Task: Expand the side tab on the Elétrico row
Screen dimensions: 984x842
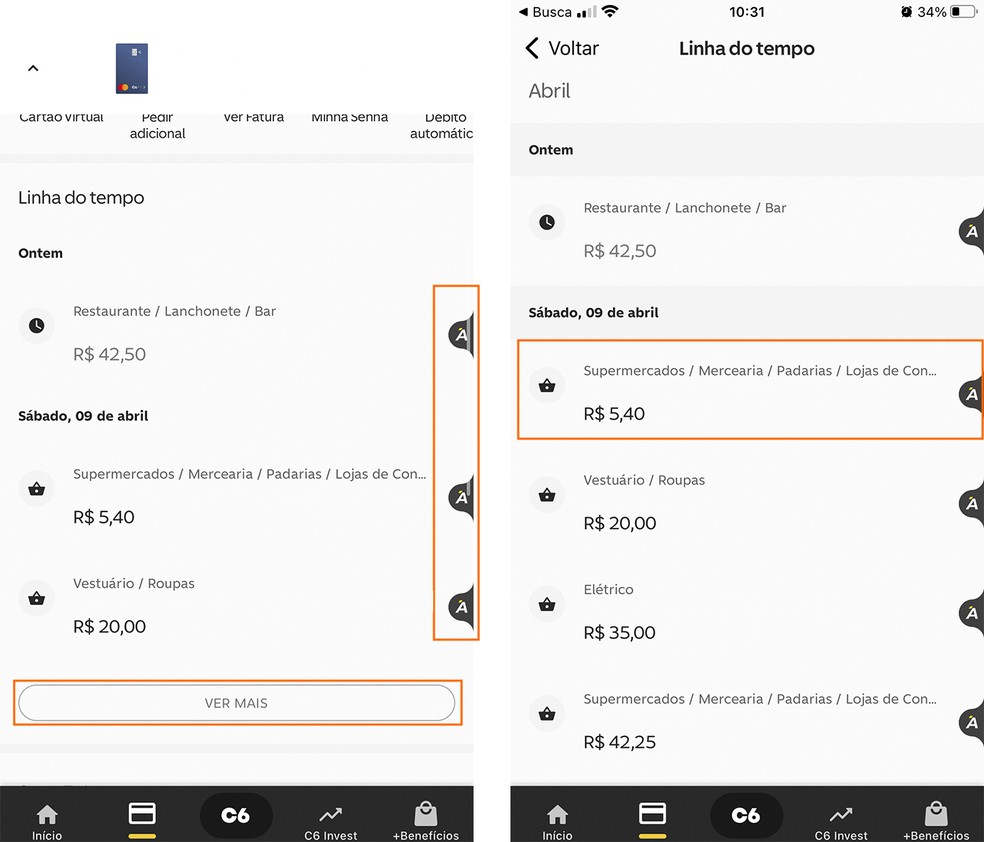Action: (x=971, y=613)
